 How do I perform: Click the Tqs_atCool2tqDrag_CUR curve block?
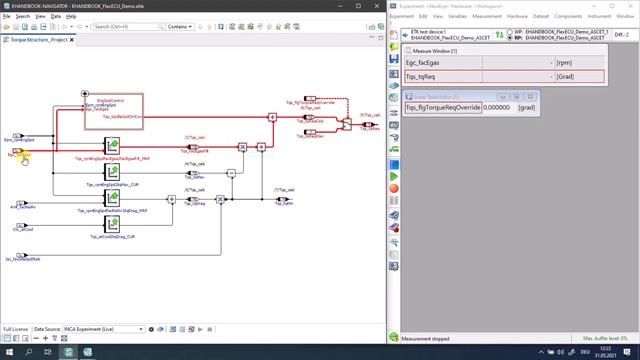click(112, 224)
